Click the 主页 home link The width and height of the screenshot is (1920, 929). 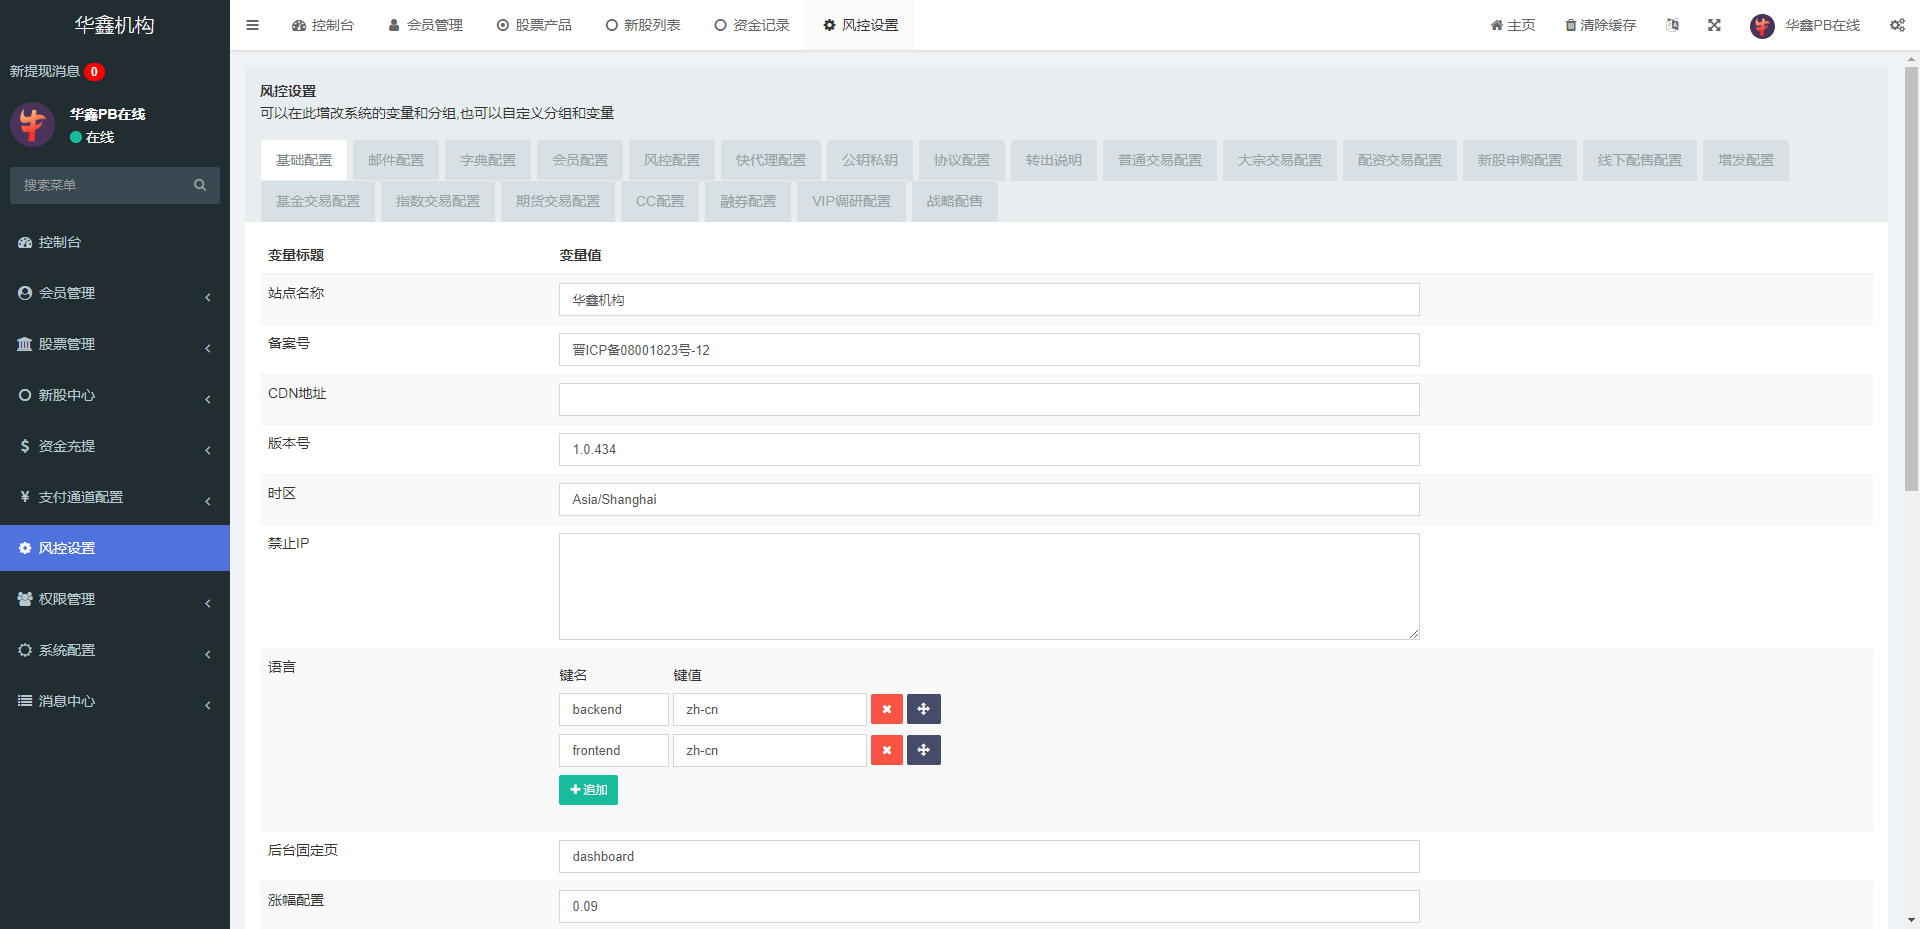tap(1513, 25)
